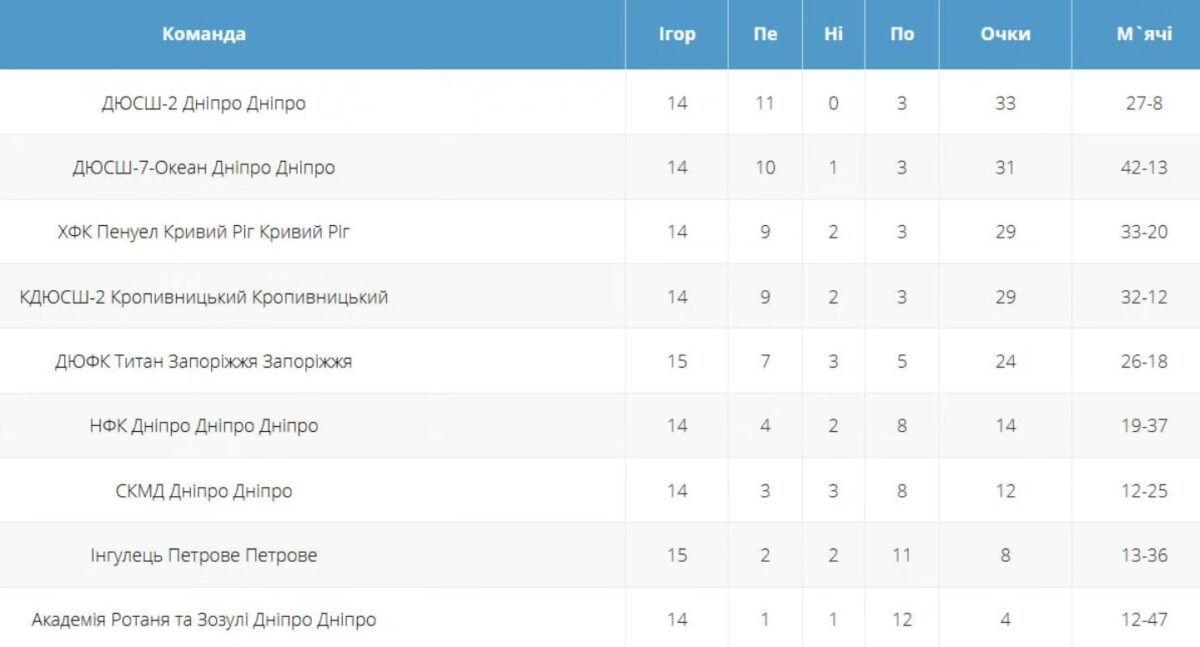Select the Ні column header

833,34
